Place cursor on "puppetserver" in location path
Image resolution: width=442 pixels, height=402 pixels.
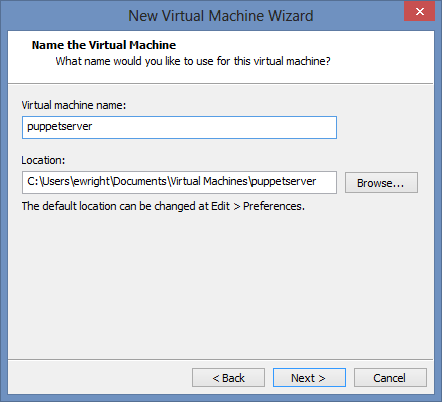(284, 182)
